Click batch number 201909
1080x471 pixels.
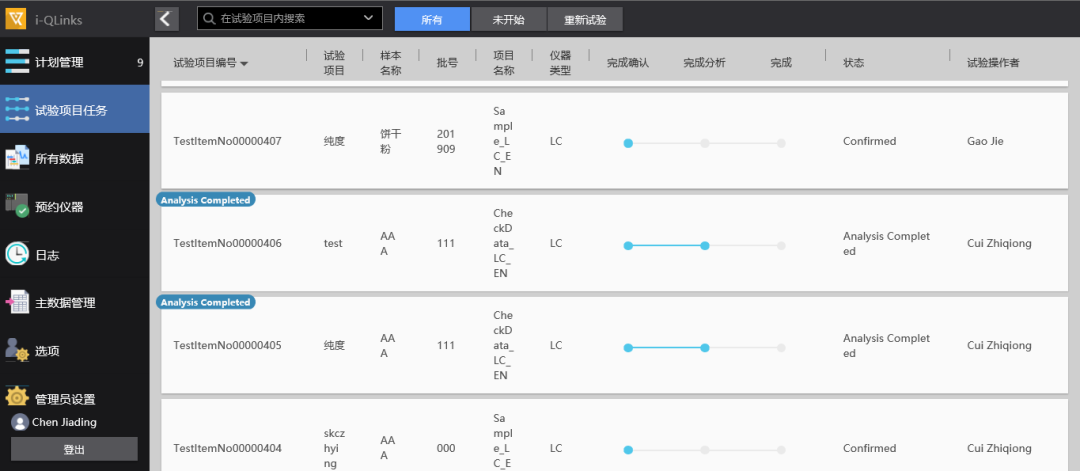point(446,140)
